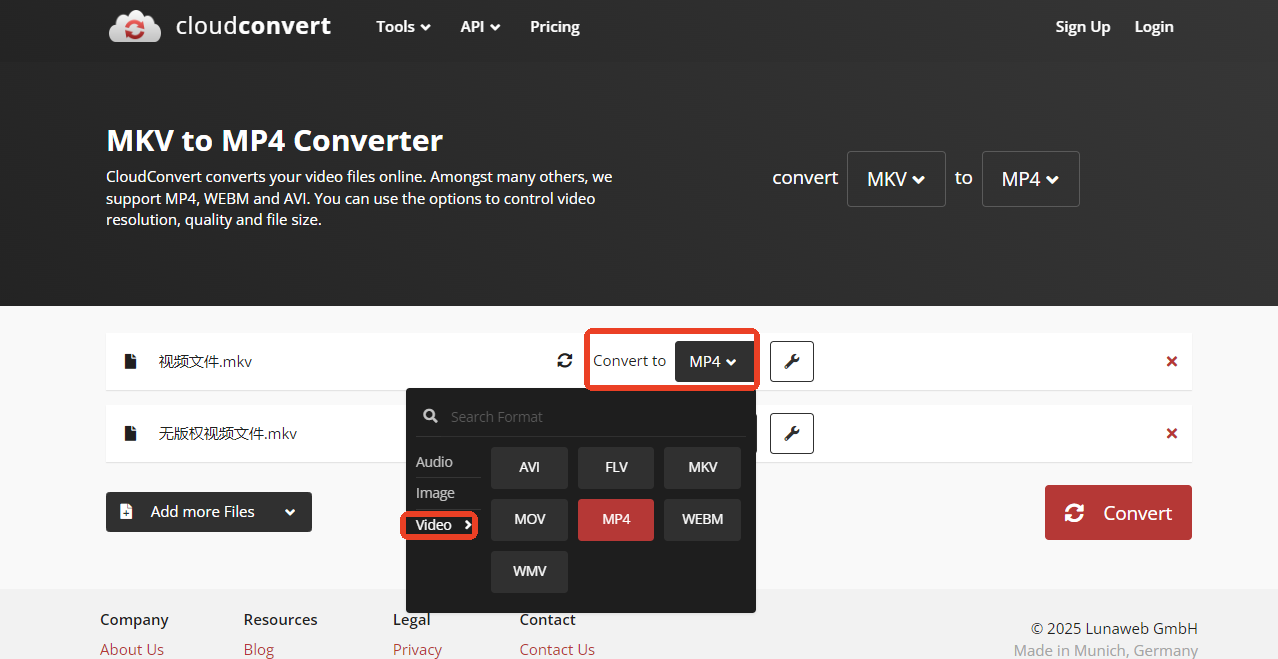Choose FLV as the output format
1278x659 pixels.
click(616, 468)
